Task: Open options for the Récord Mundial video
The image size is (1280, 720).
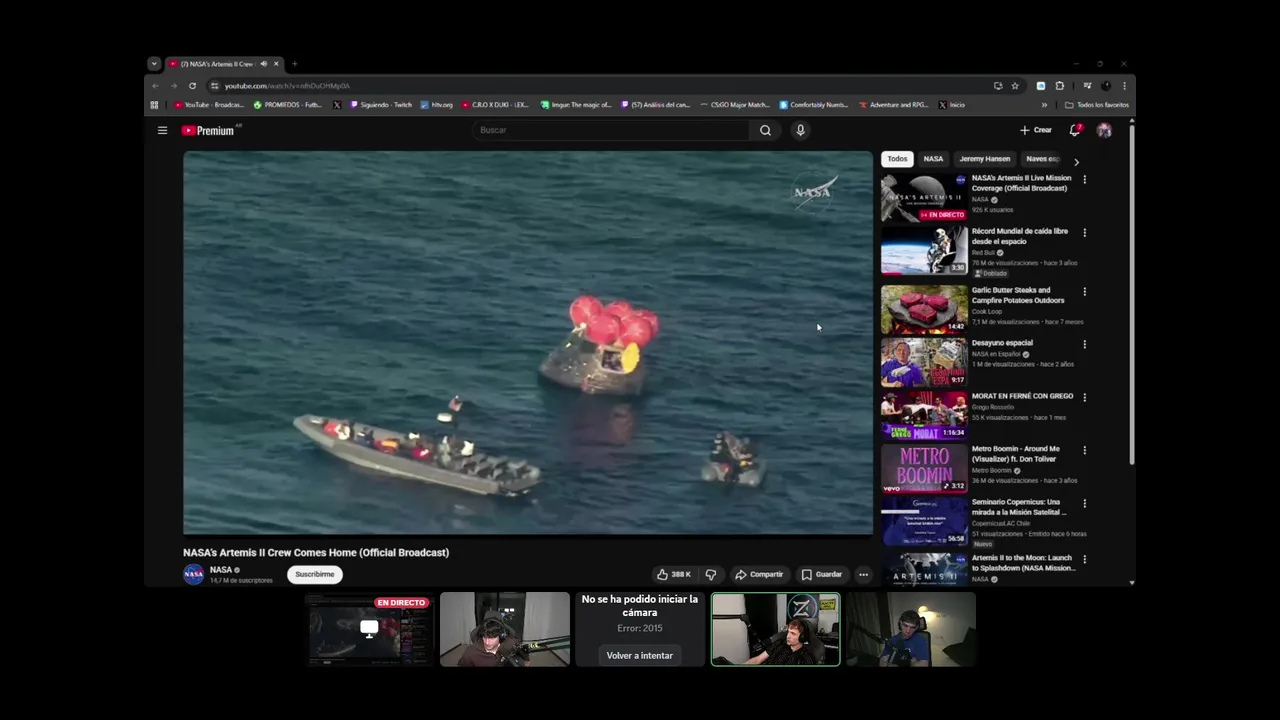Action: (1084, 233)
